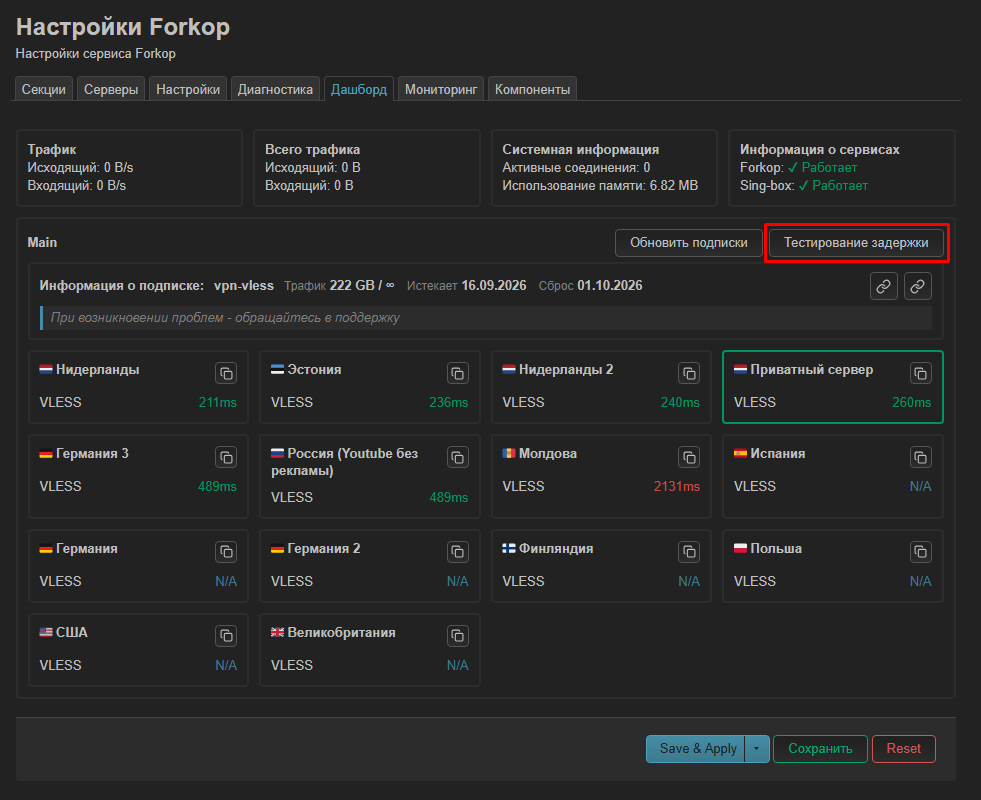Click the copy icon on Финляндия card
Image resolution: width=981 pixels, height=800 pixels.
pos(689,552)
